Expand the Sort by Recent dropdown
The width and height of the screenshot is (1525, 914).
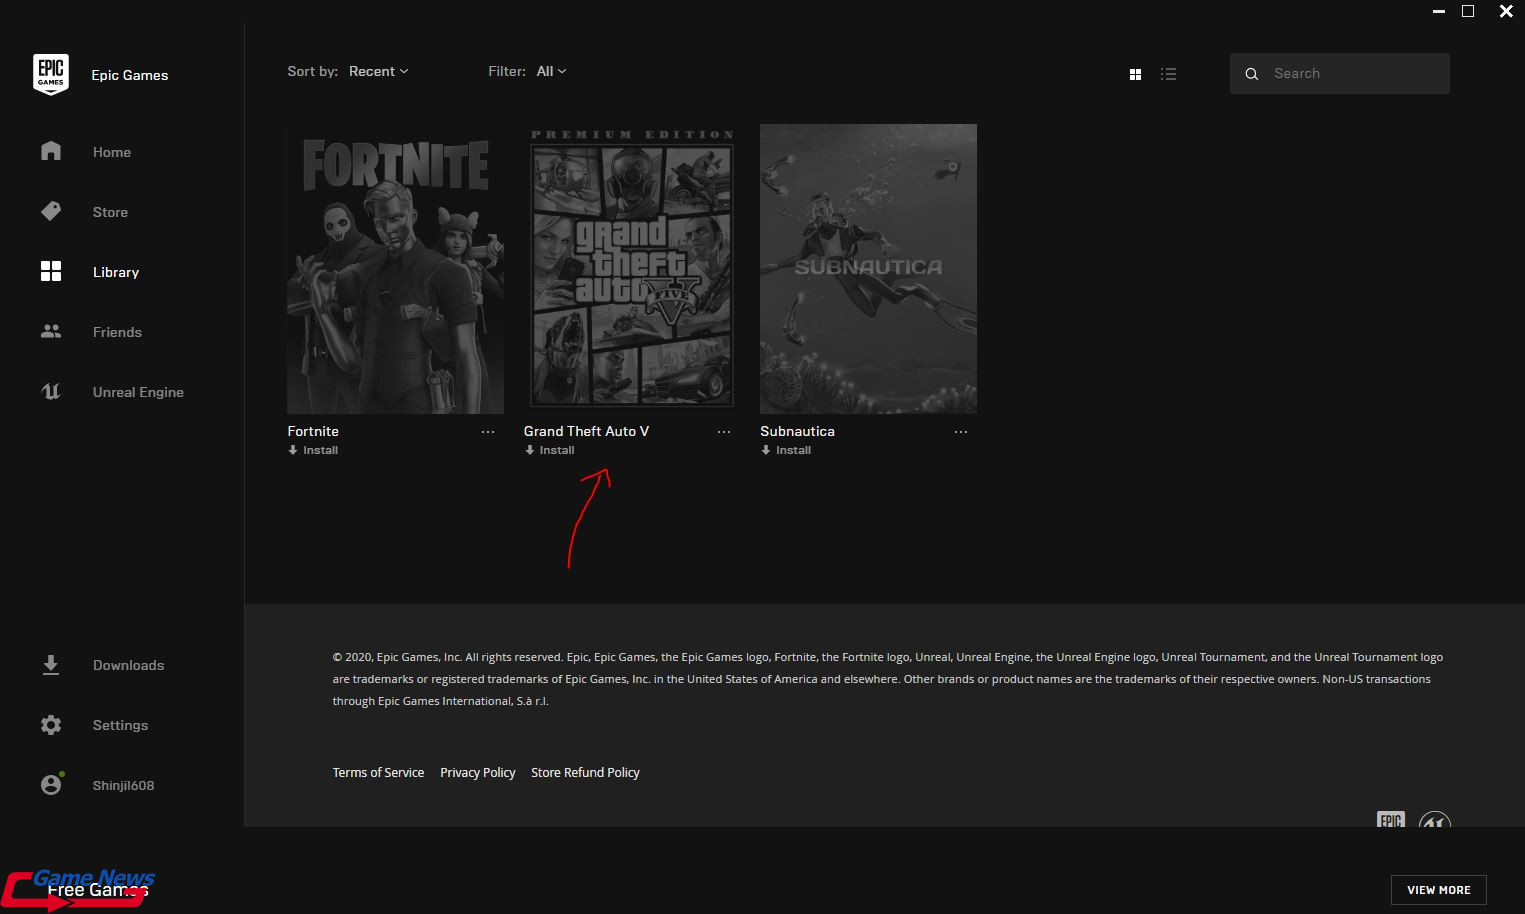pyautogui.click(x=378, y=71)
